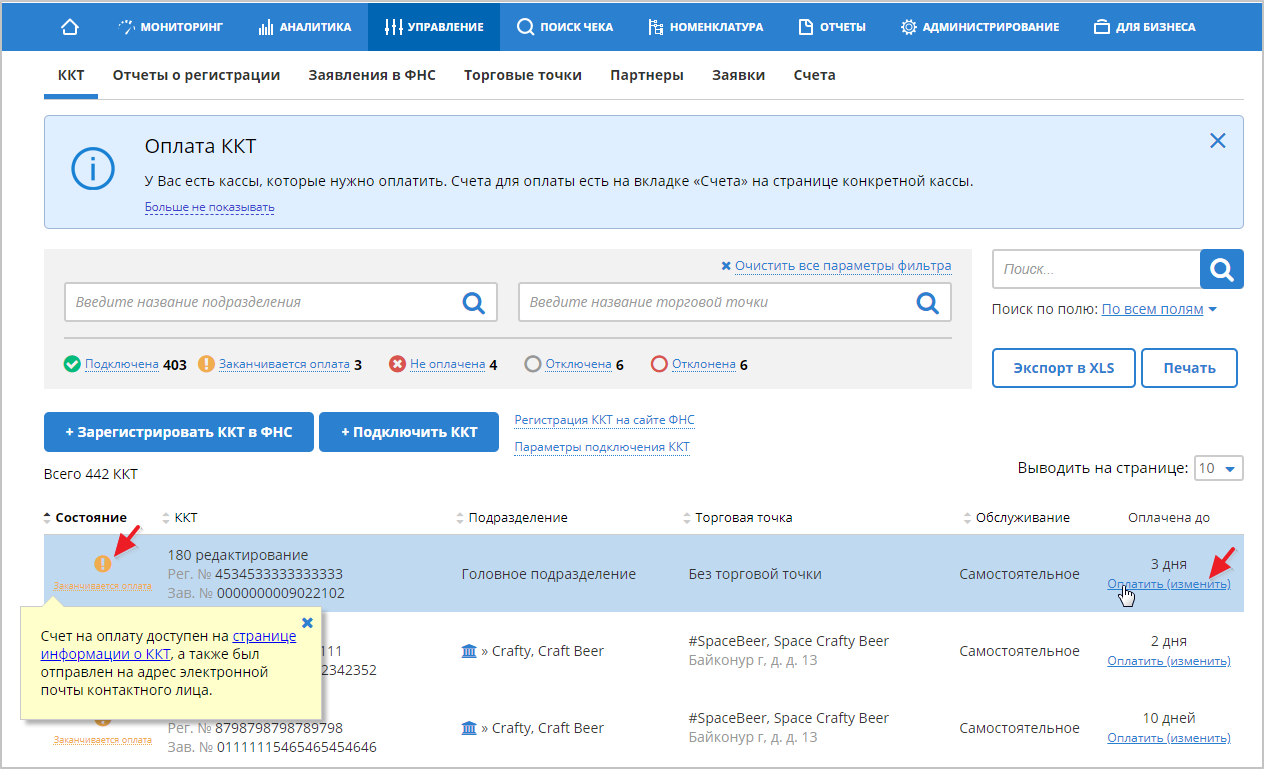Filter by Подключена status

click(121, 365)
